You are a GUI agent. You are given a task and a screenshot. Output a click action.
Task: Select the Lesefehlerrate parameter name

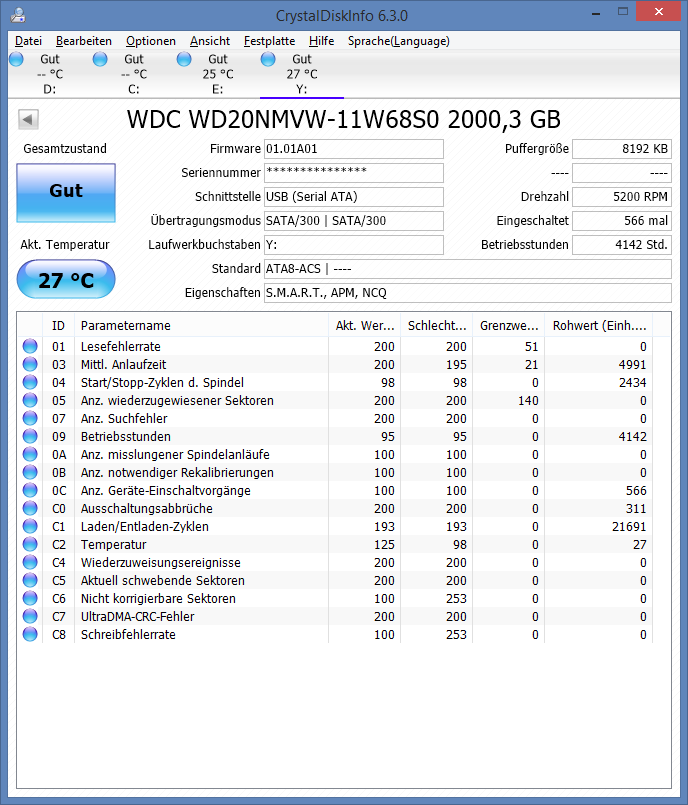coord(121,347)
